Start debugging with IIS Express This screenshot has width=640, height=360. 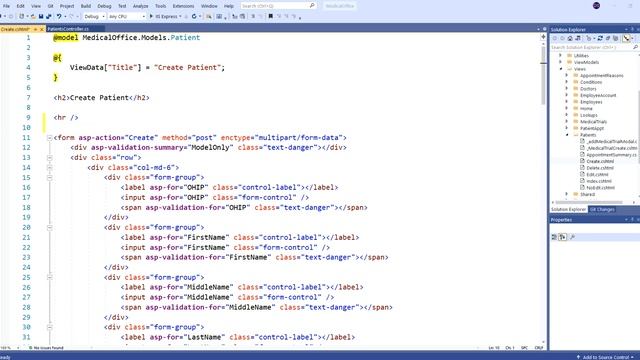164,16
